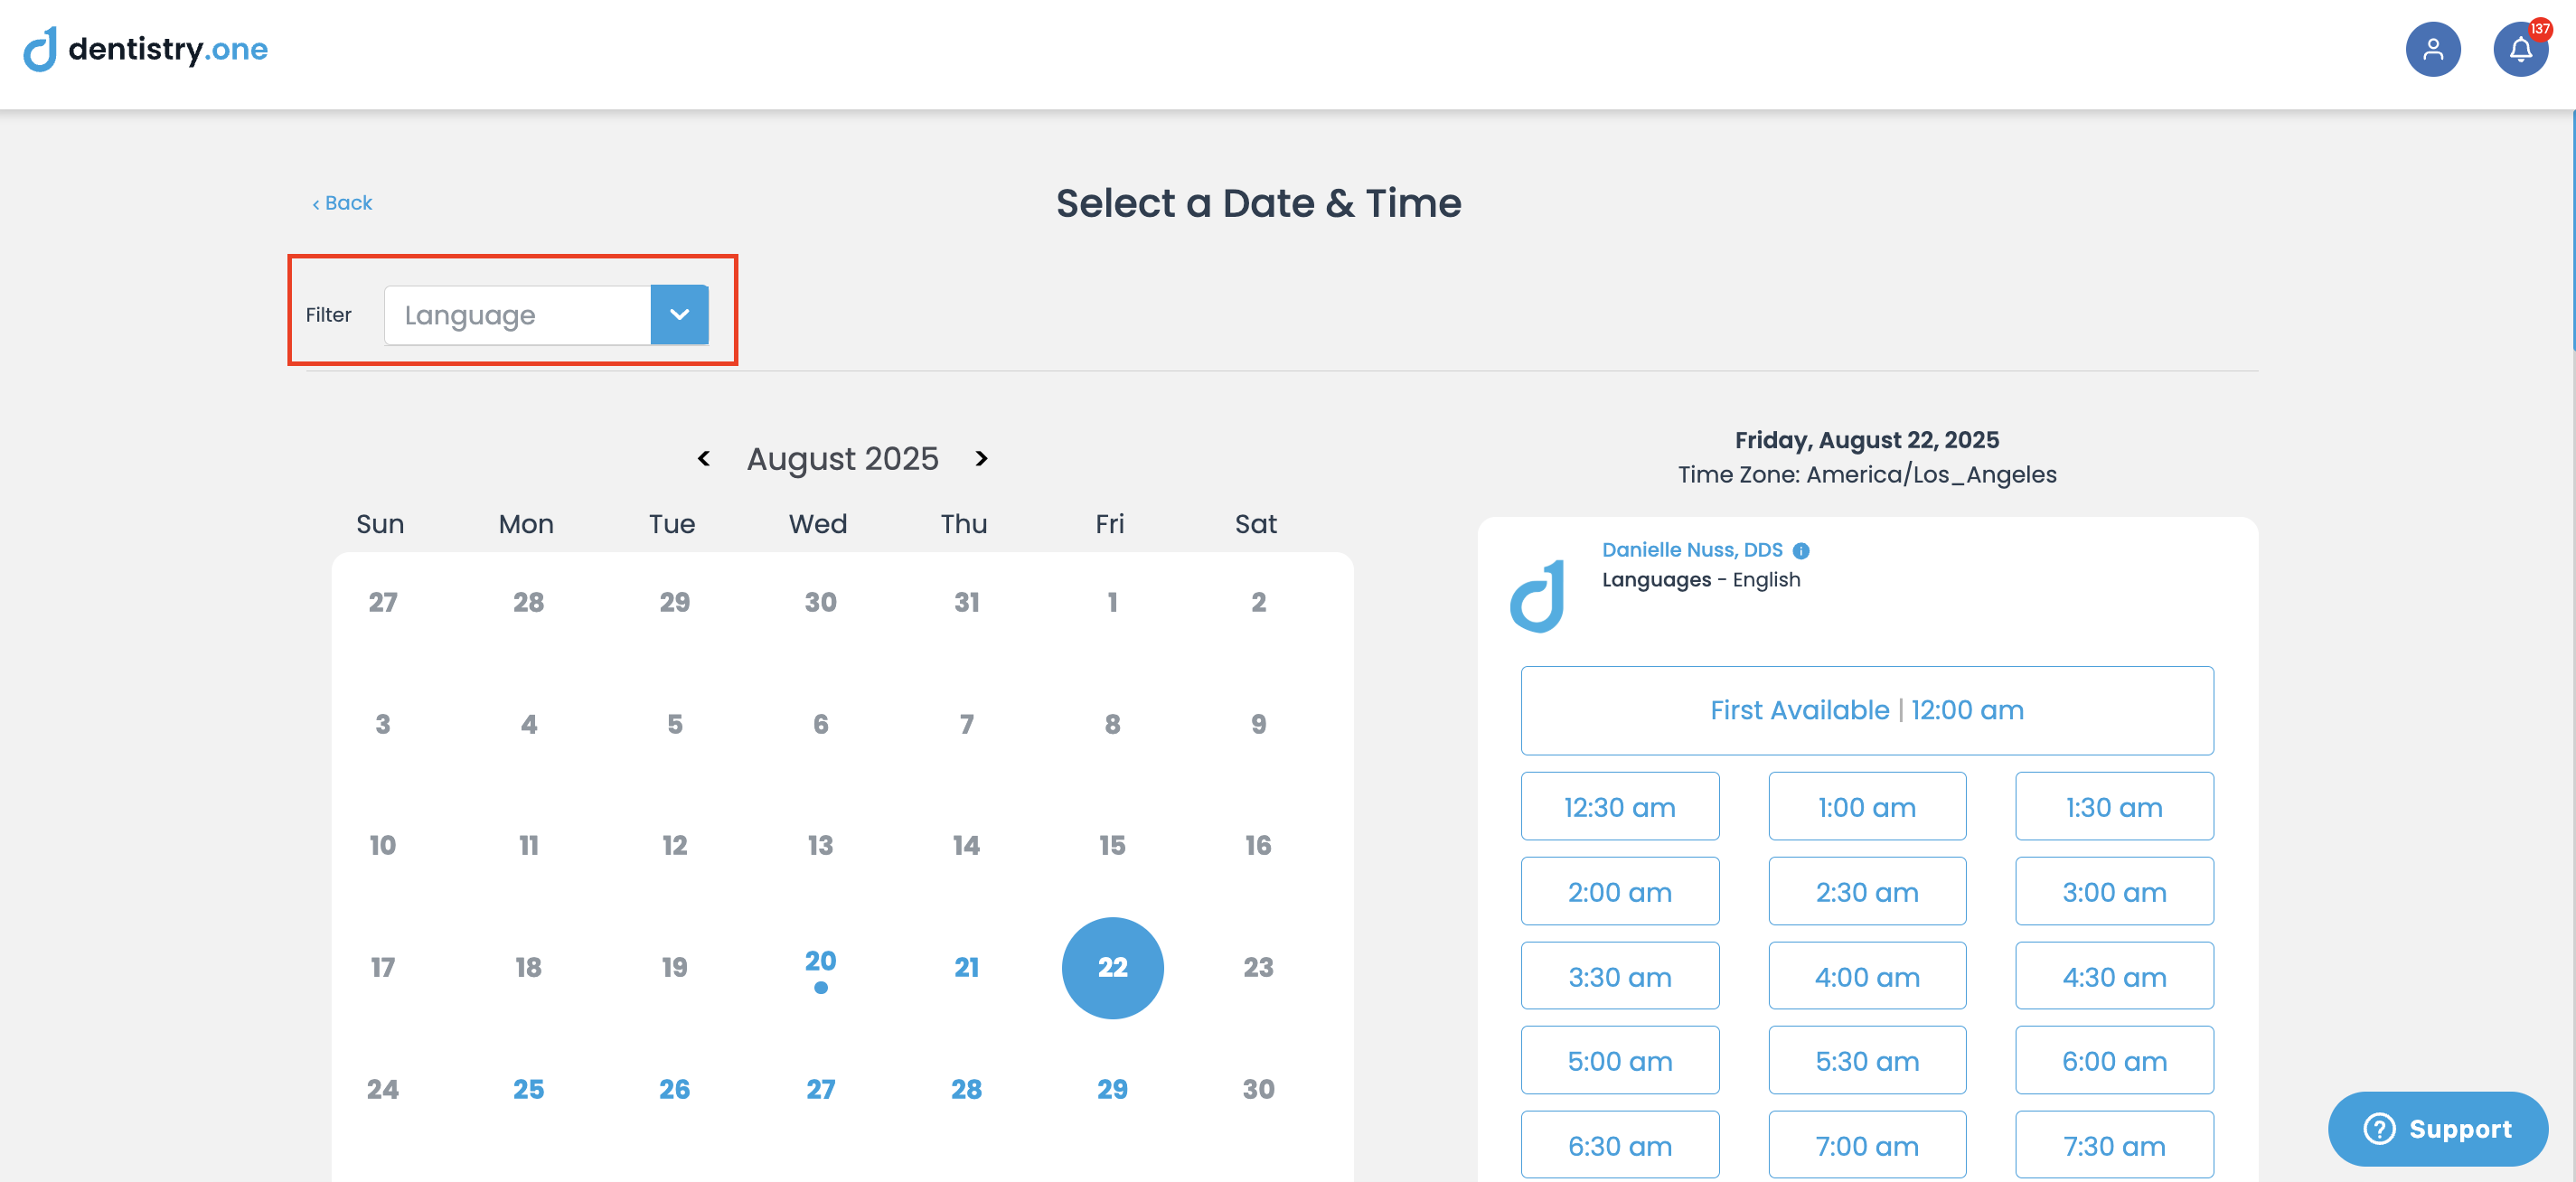This screenshot has height=1182, width=2576.
Task: Select August 20 with availability dot
Action: (x=820, y=963)
